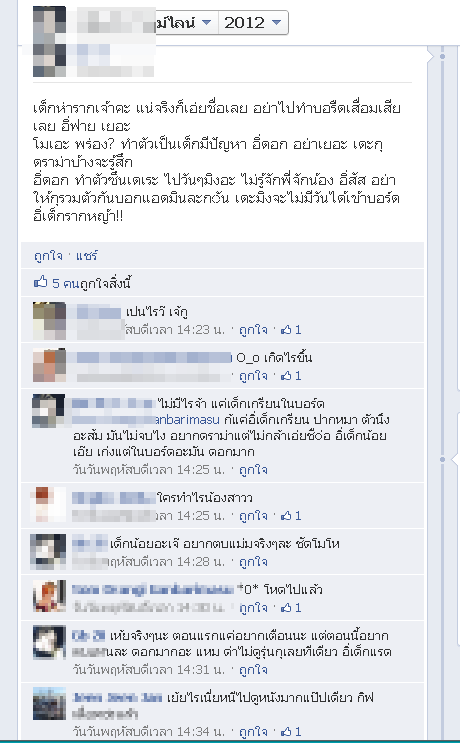Click thumbs-up count on 14:34 comment
Screen dimensions: 460x743
point(291,732)
